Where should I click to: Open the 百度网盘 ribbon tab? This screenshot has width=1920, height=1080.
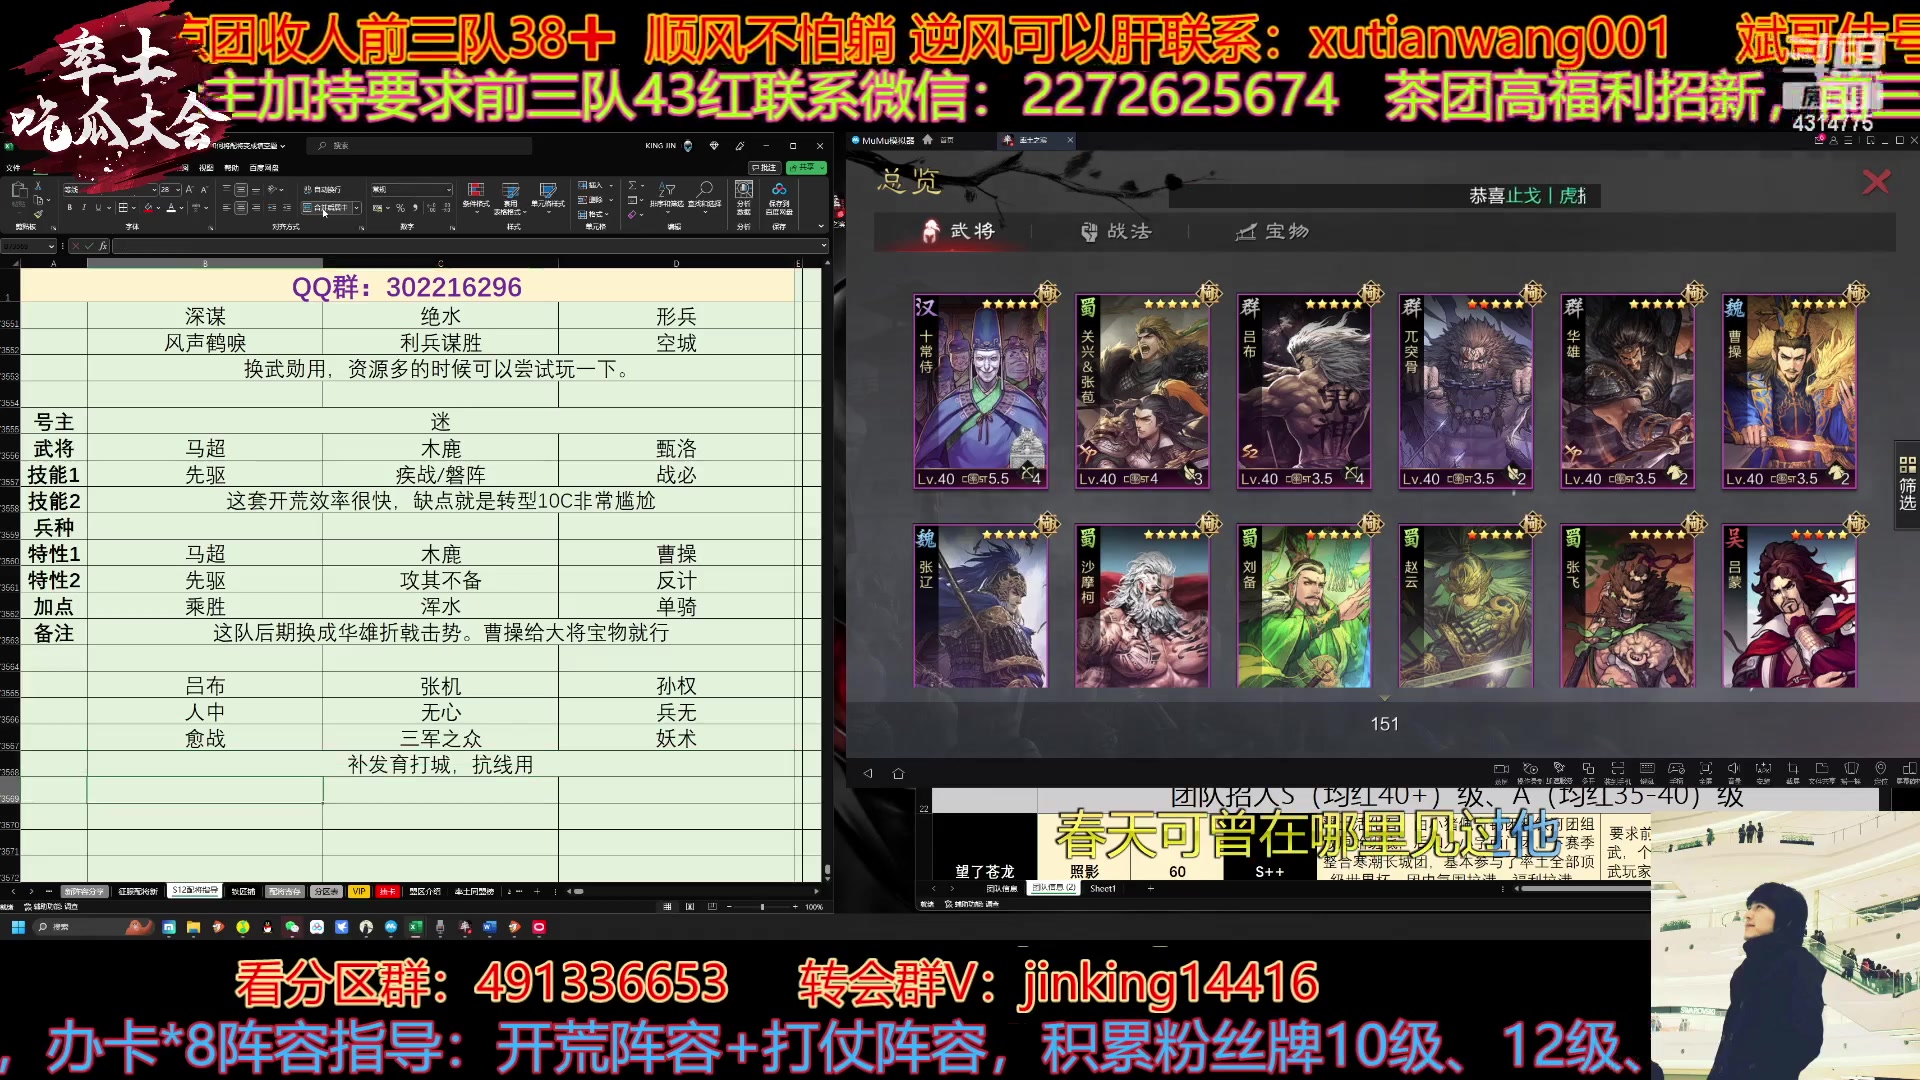click(x=264, y=168)
